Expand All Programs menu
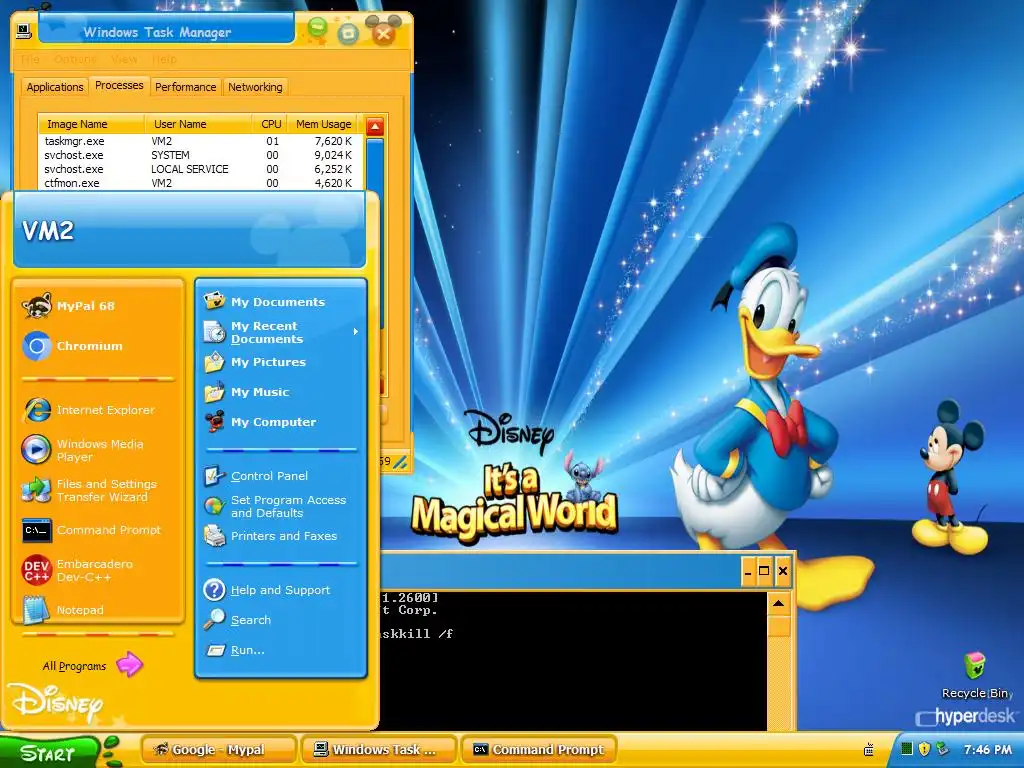This screenshot has height=768, width=1024. (x=91, y=665)
